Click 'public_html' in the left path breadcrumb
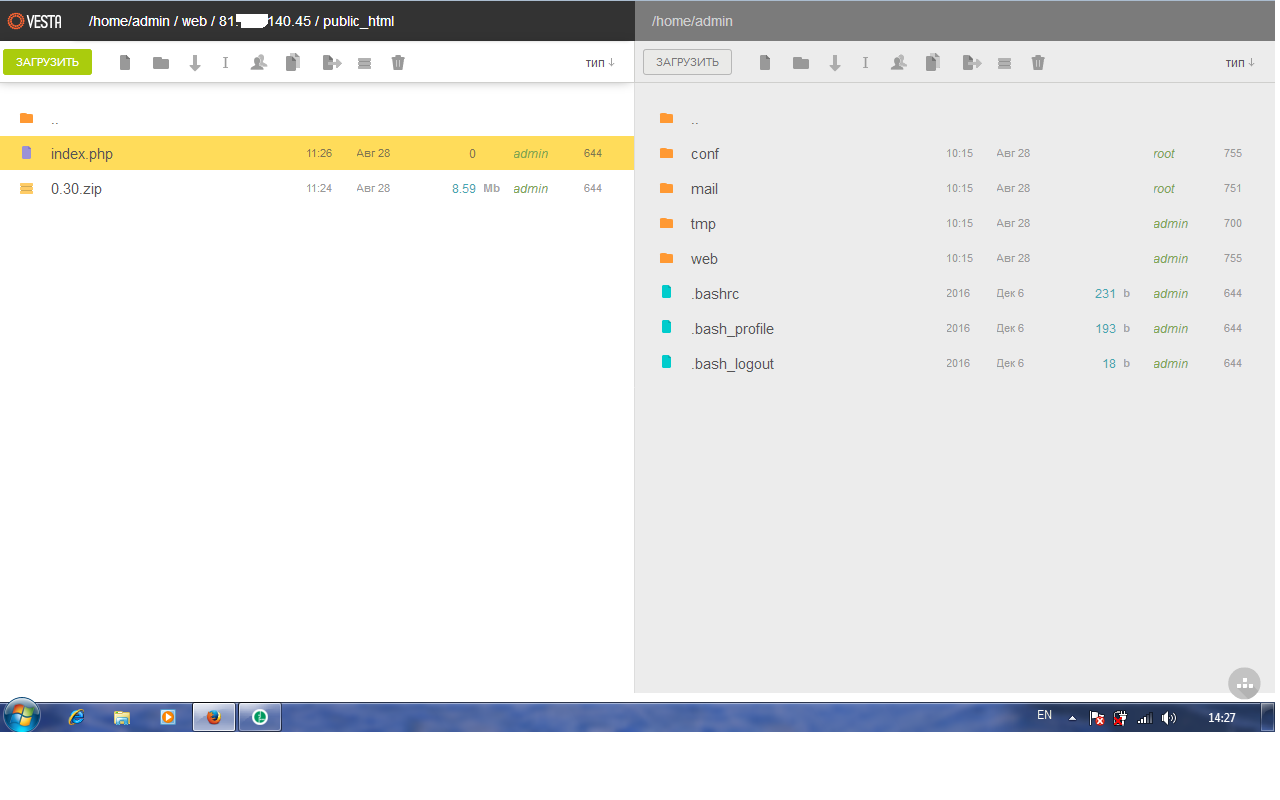Image resolution: width=1280 pixels, height=800 pixels. [359, 21]
